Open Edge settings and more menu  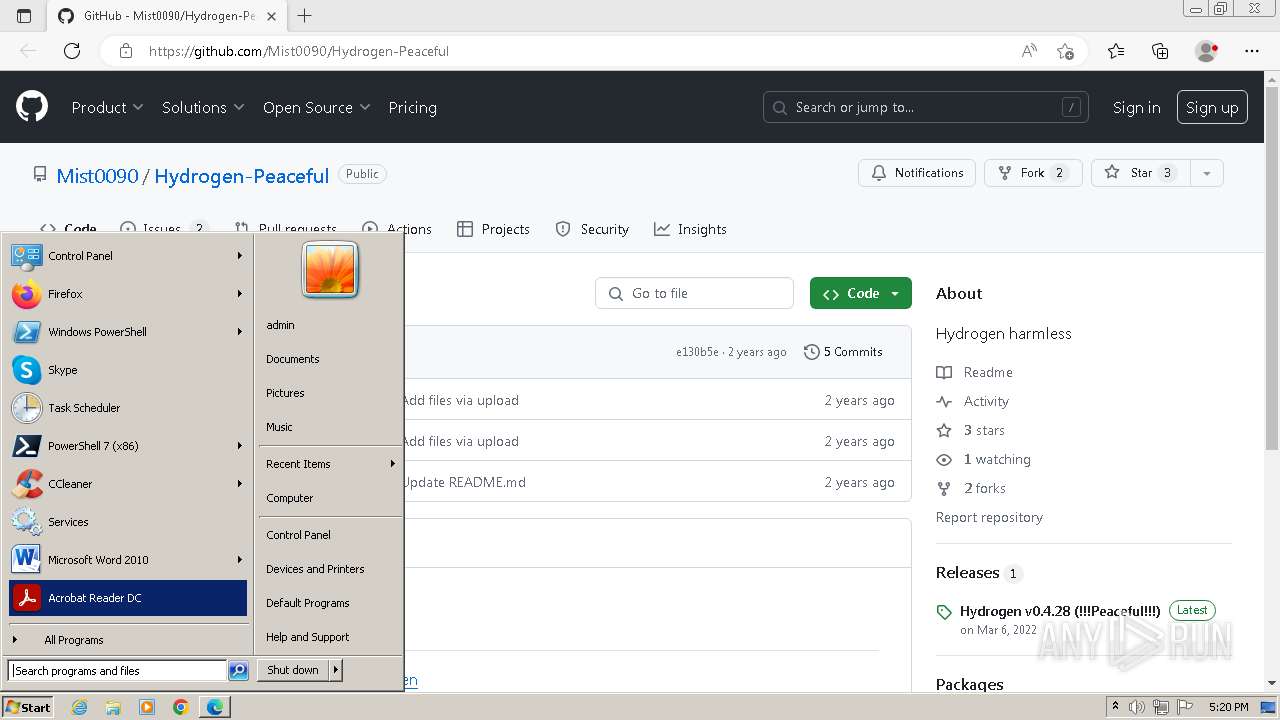click(1252, 51)
